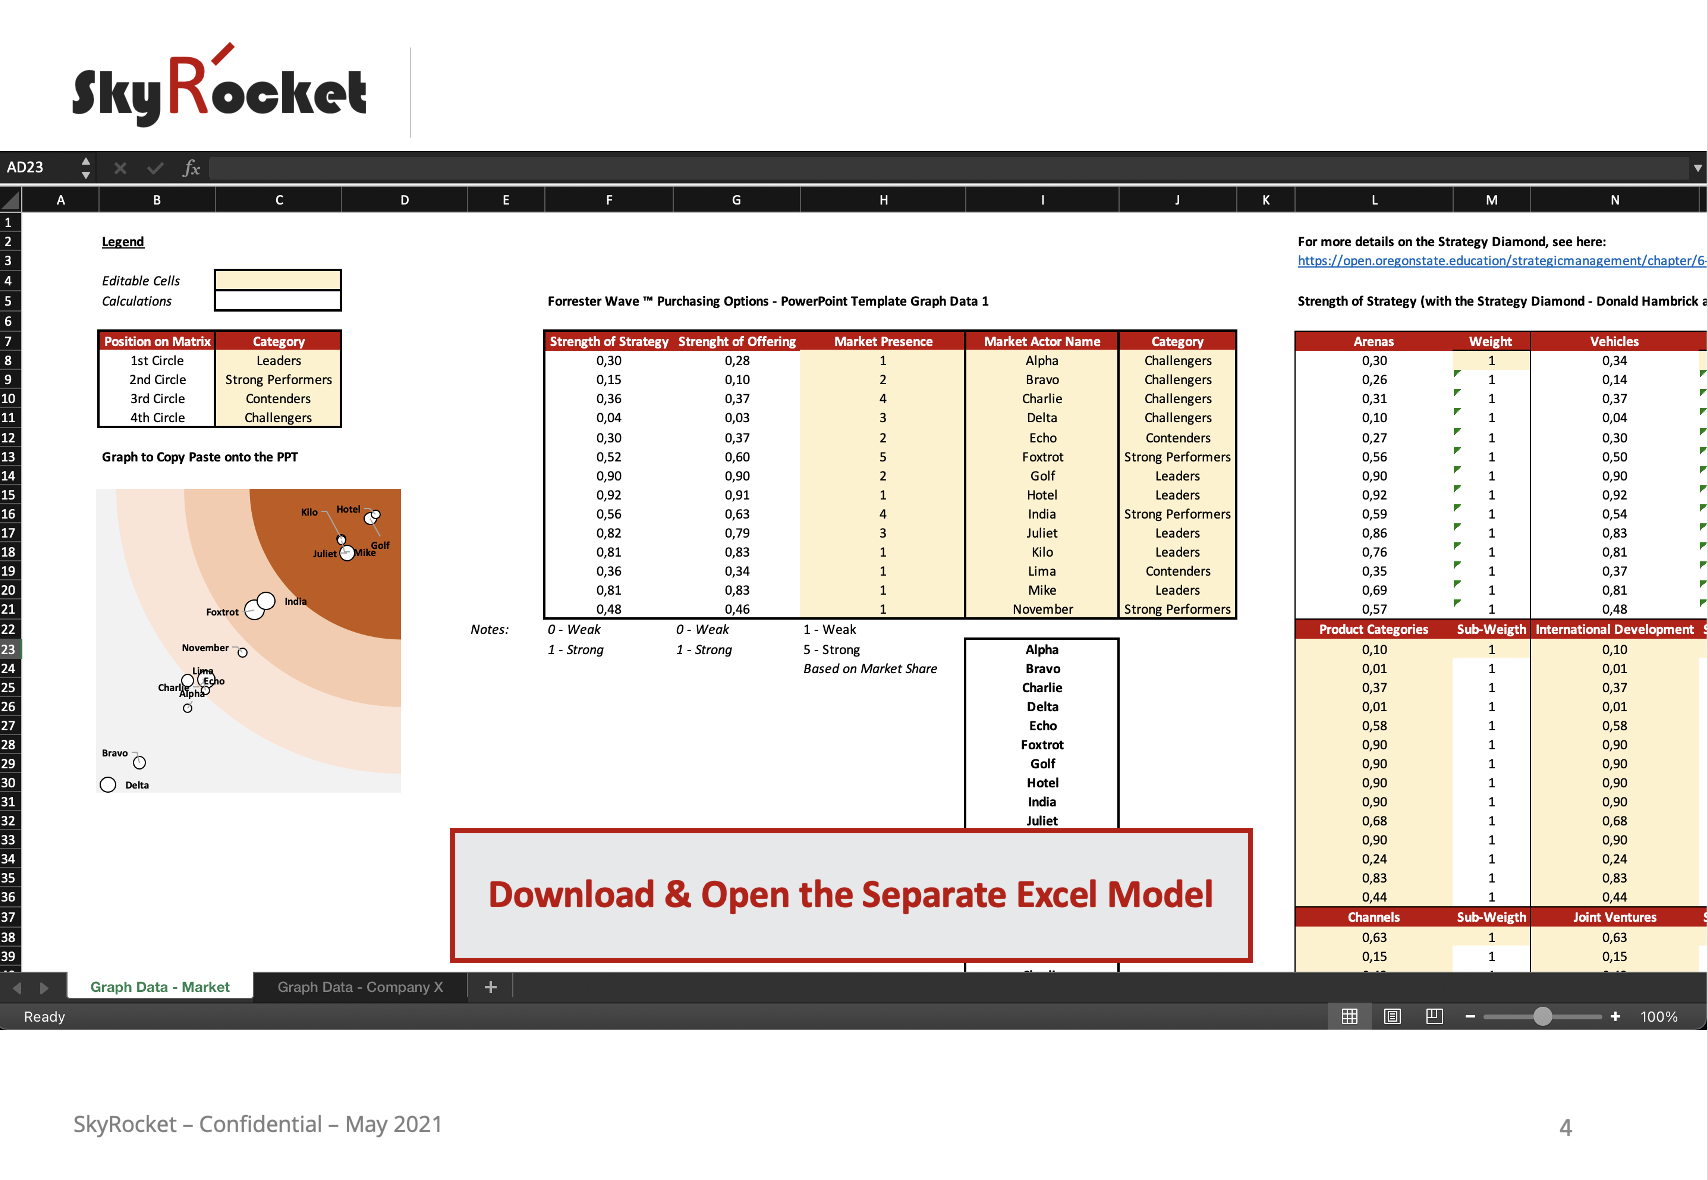Select the Weight header cell
1708x1180 pixels.
(x=1490, y=341)
